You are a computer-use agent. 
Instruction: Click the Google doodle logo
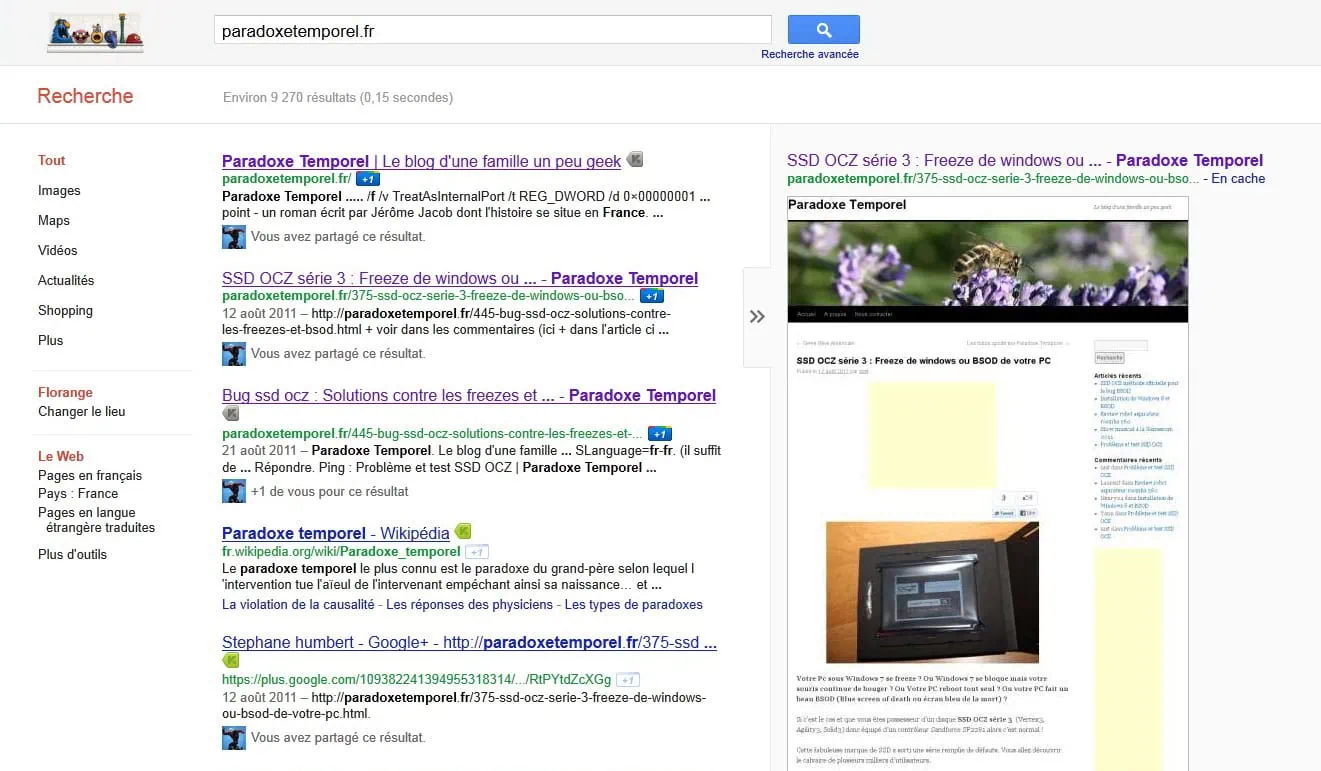click(95, 32)
